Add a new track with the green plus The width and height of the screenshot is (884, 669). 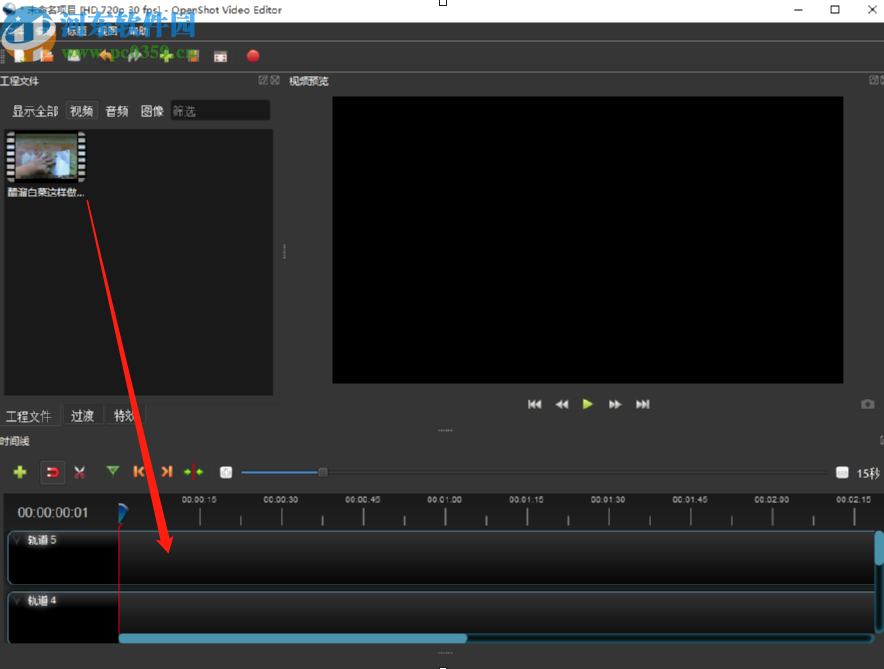coord(20,472)
